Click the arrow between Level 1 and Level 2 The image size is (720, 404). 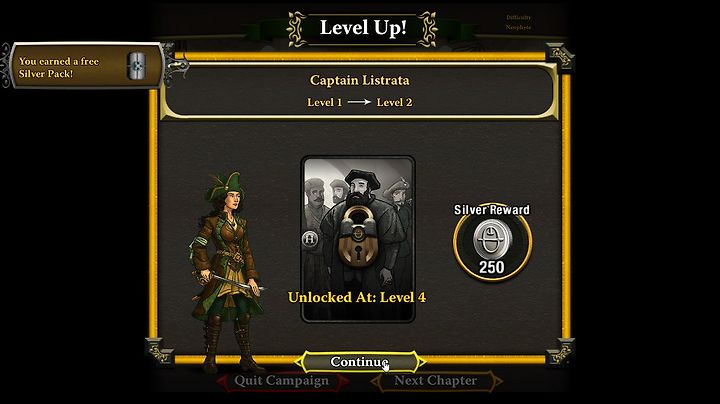coord(360,102)
